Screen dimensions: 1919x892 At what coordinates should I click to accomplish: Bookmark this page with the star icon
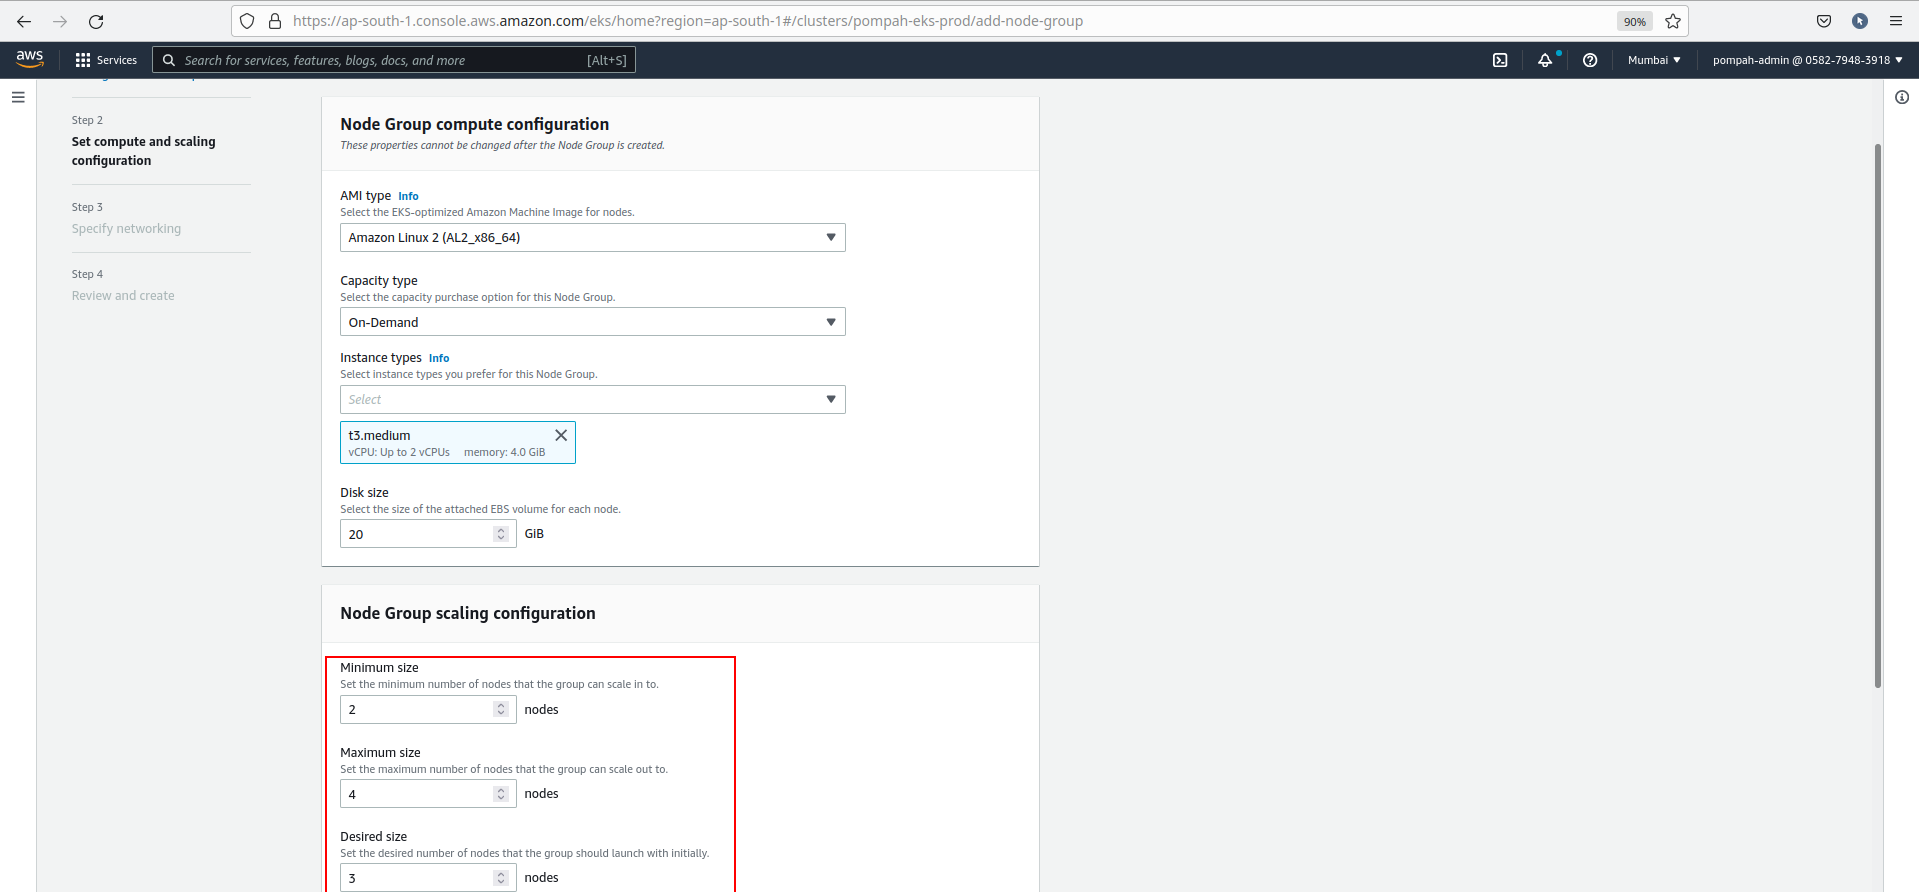(x=1673, y=21)
